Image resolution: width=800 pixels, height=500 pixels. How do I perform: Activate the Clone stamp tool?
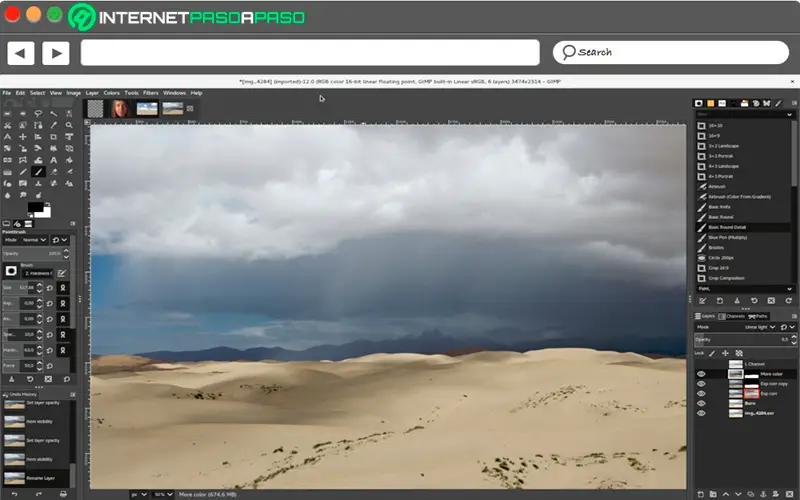pyautogui.click(x=38, y=183)
